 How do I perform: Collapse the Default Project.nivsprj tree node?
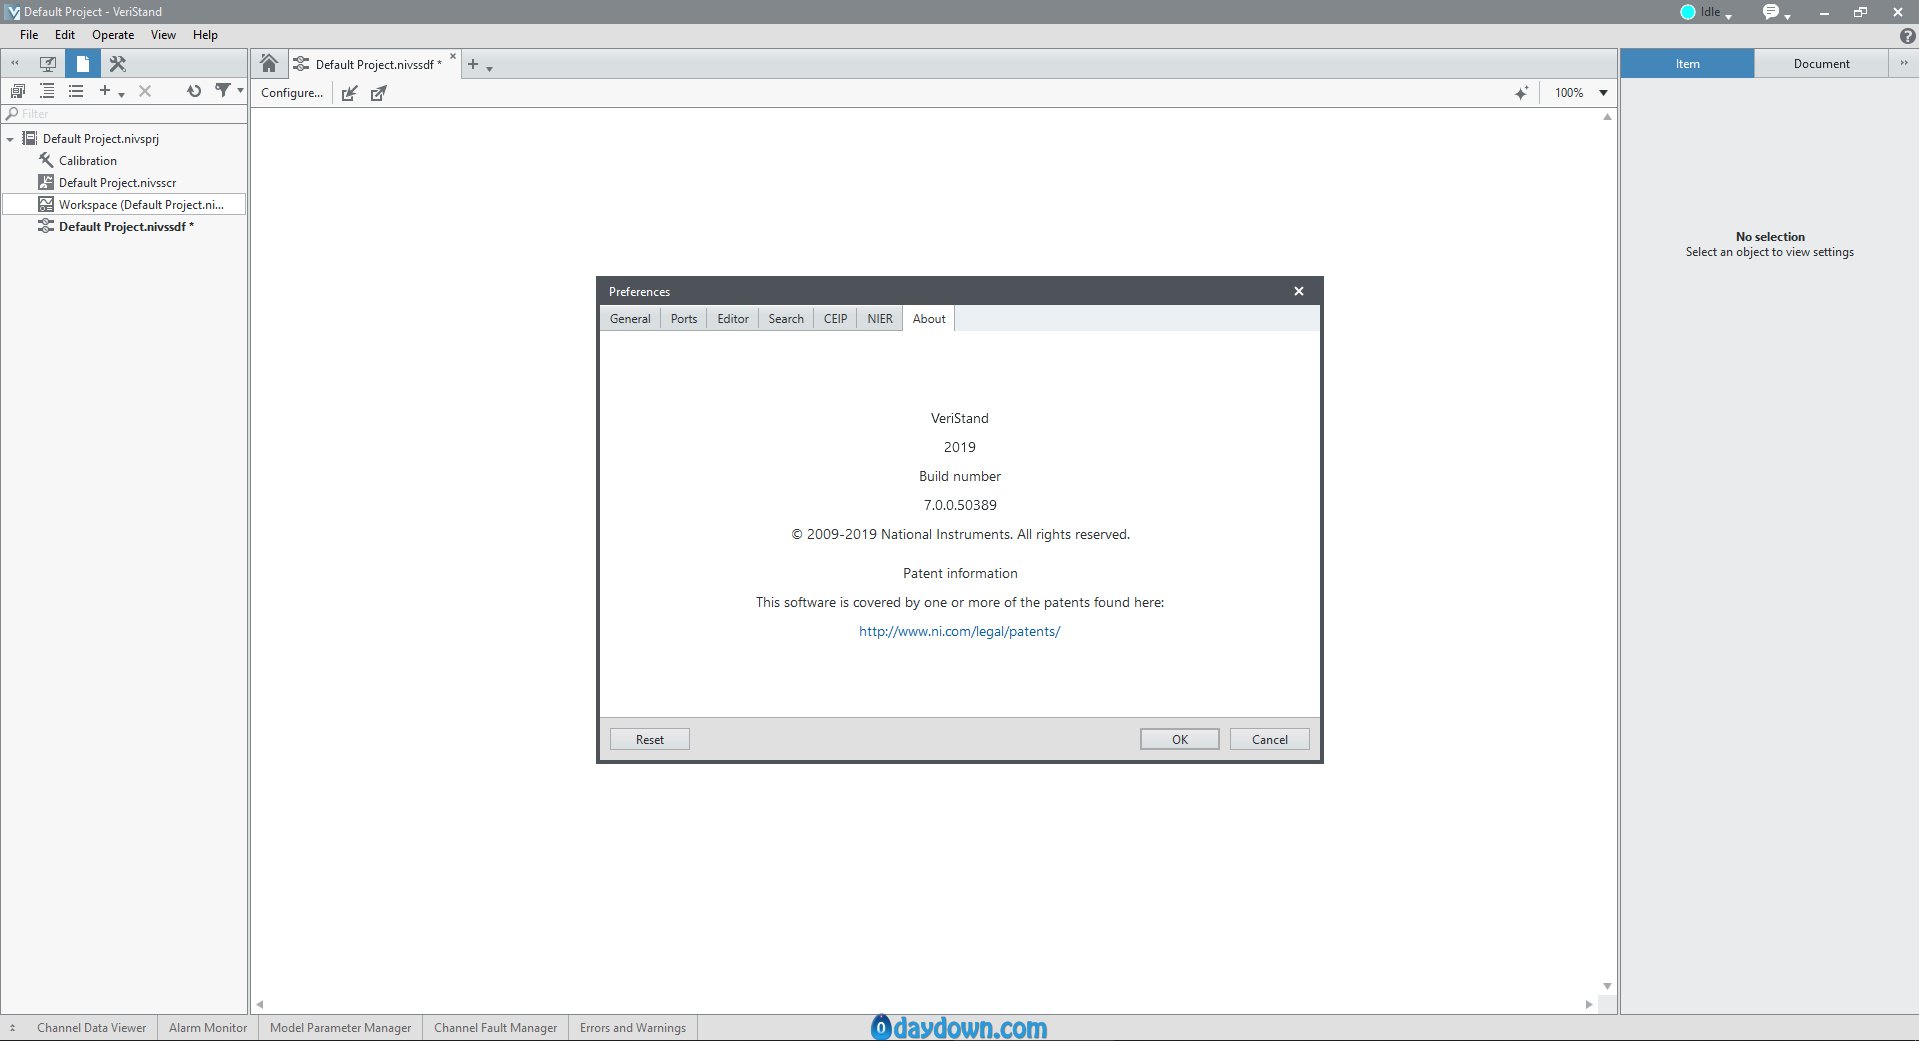coord(11,139)
